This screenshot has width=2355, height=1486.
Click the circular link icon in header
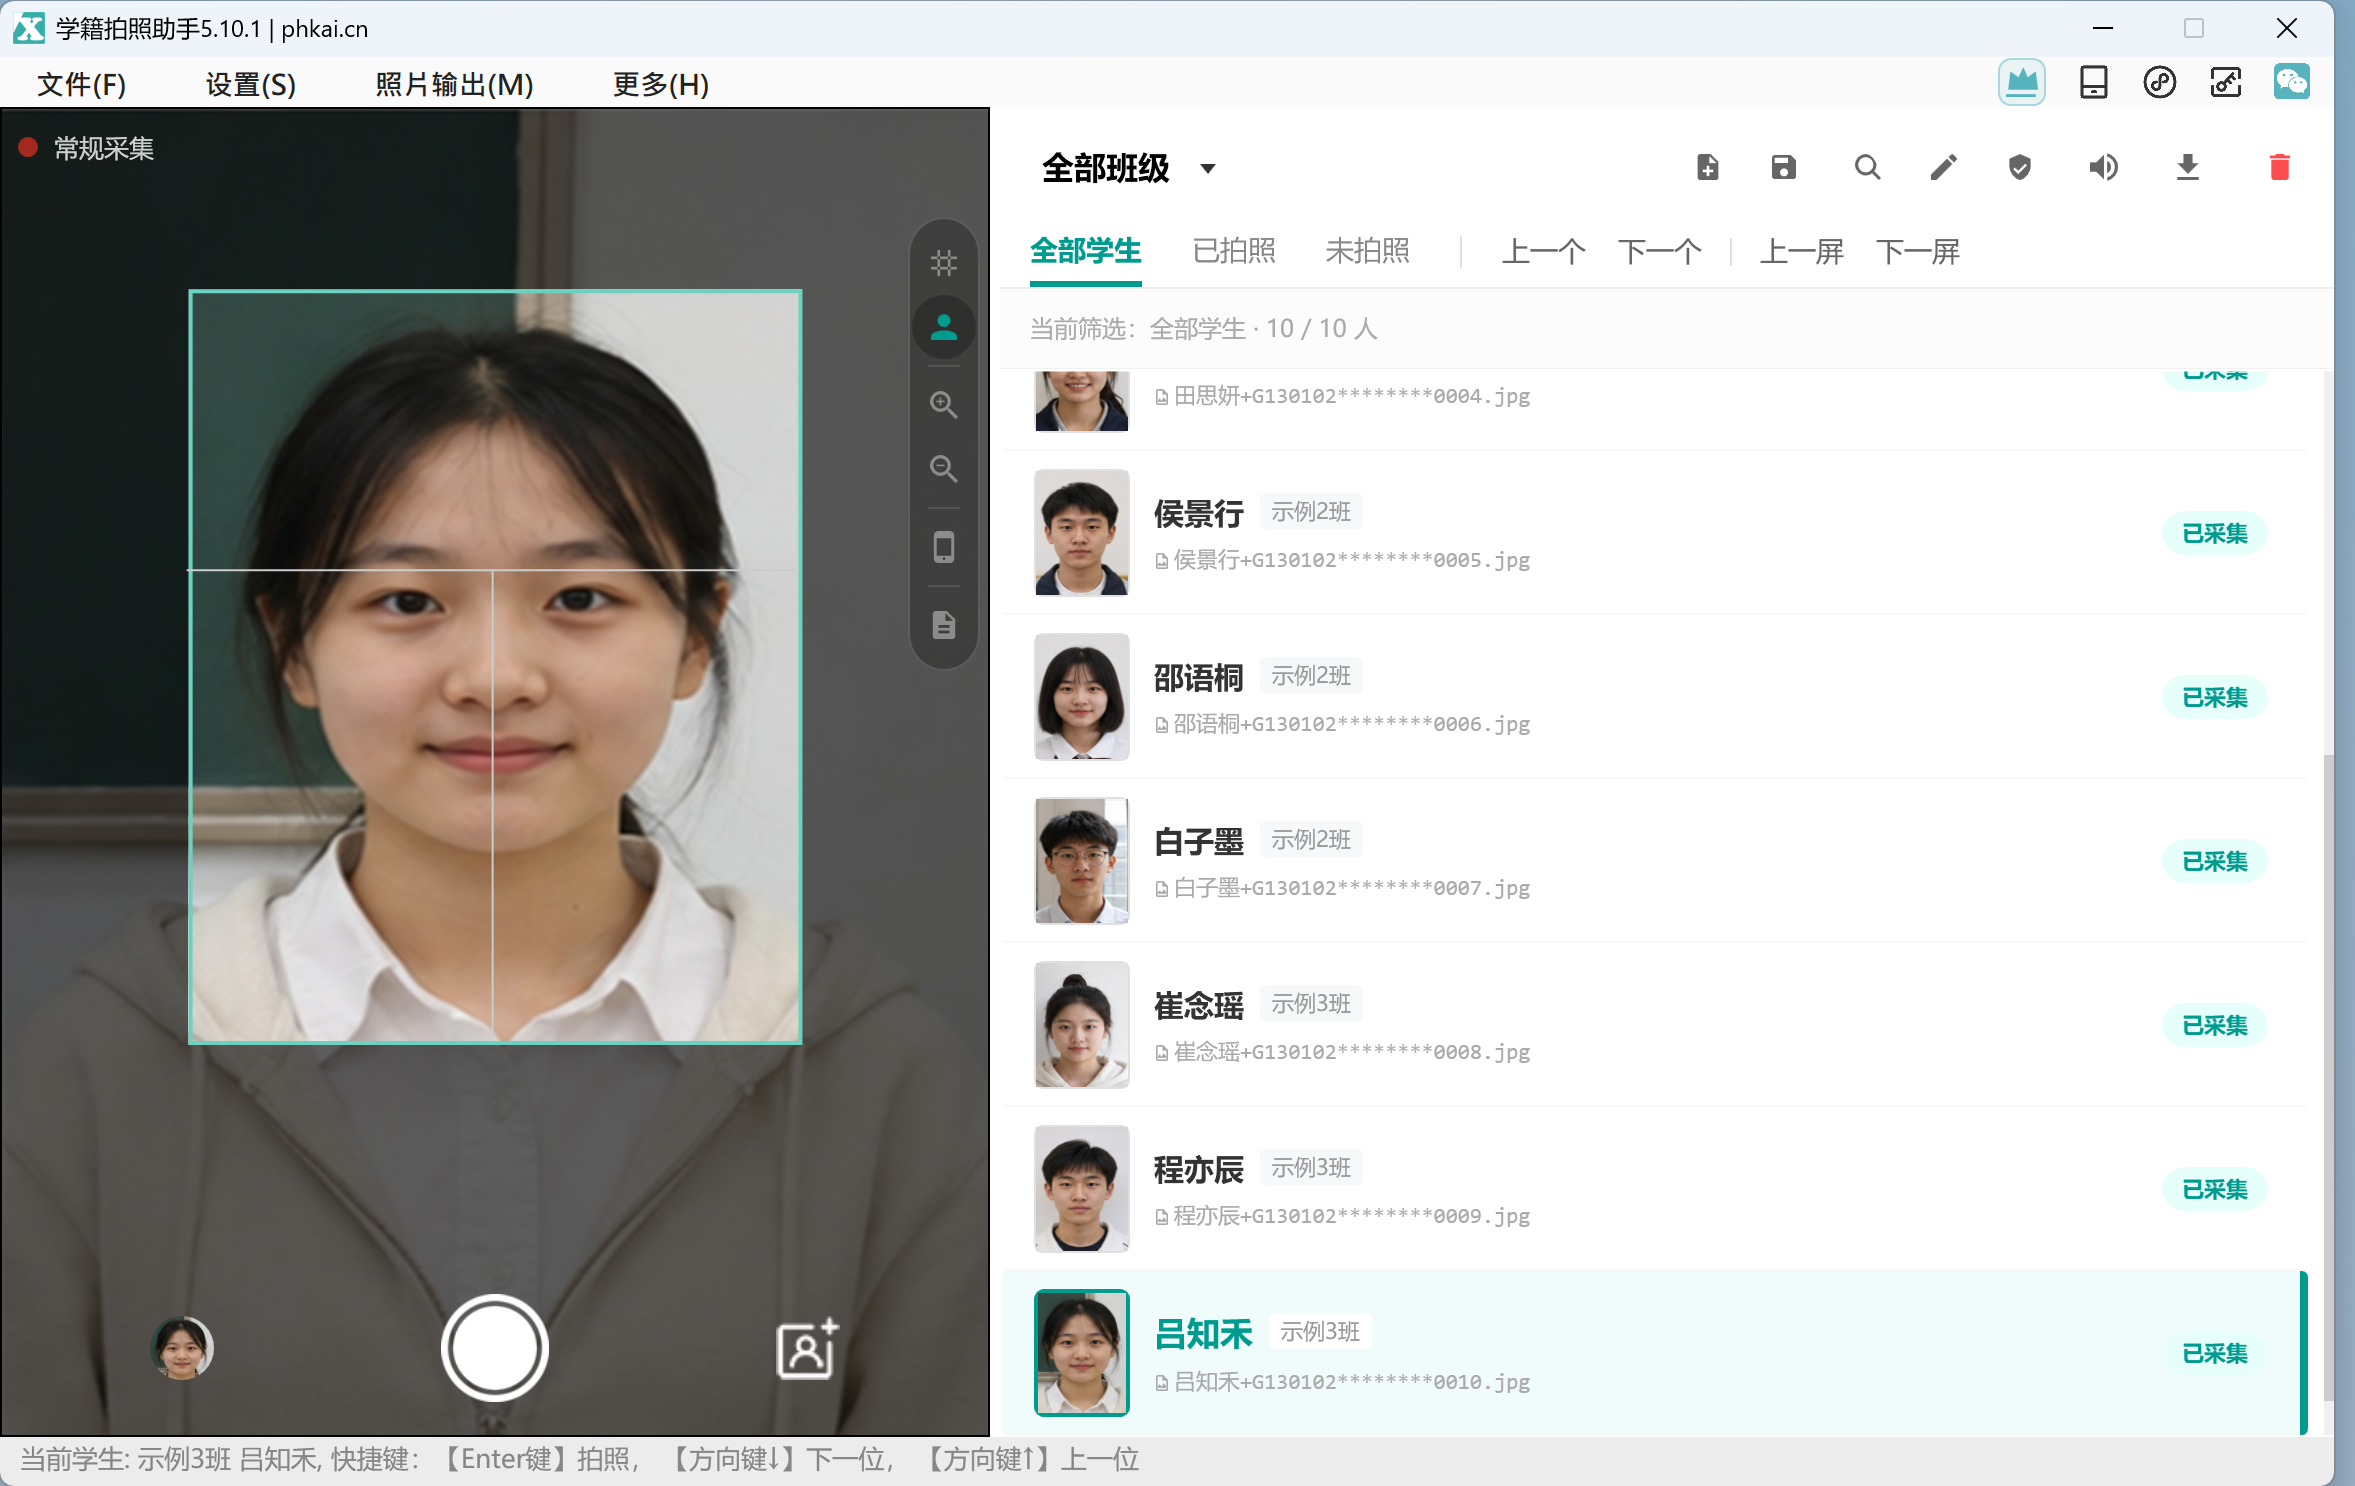point(2159,82)
